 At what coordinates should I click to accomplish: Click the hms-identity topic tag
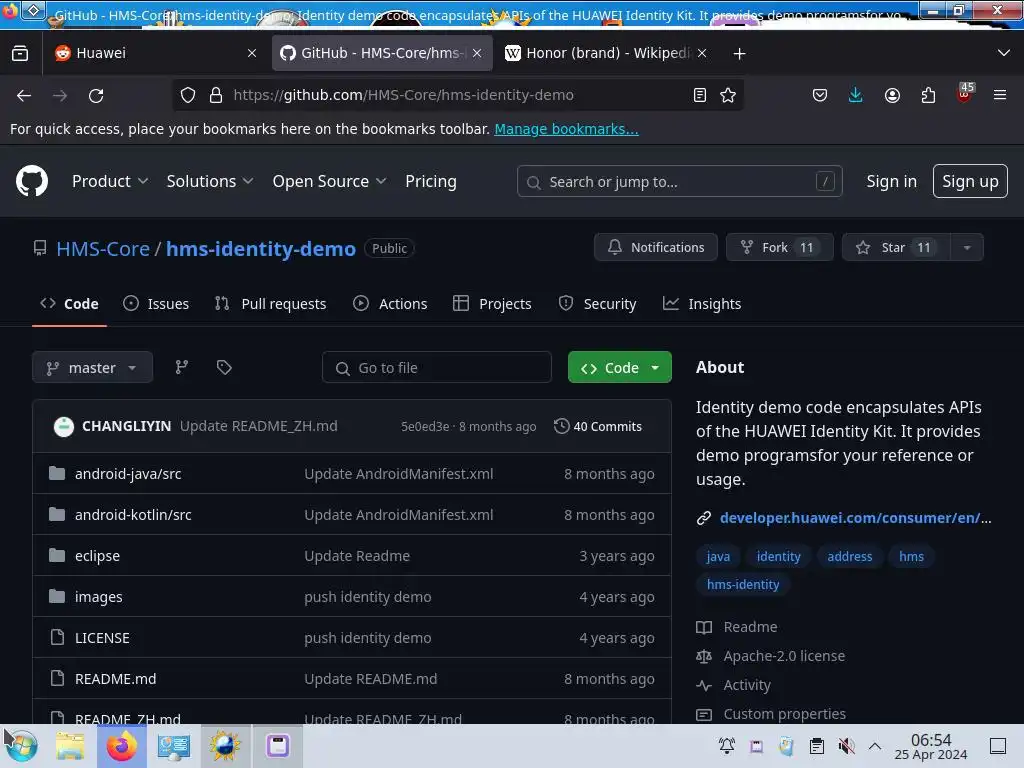coord(743,584)
